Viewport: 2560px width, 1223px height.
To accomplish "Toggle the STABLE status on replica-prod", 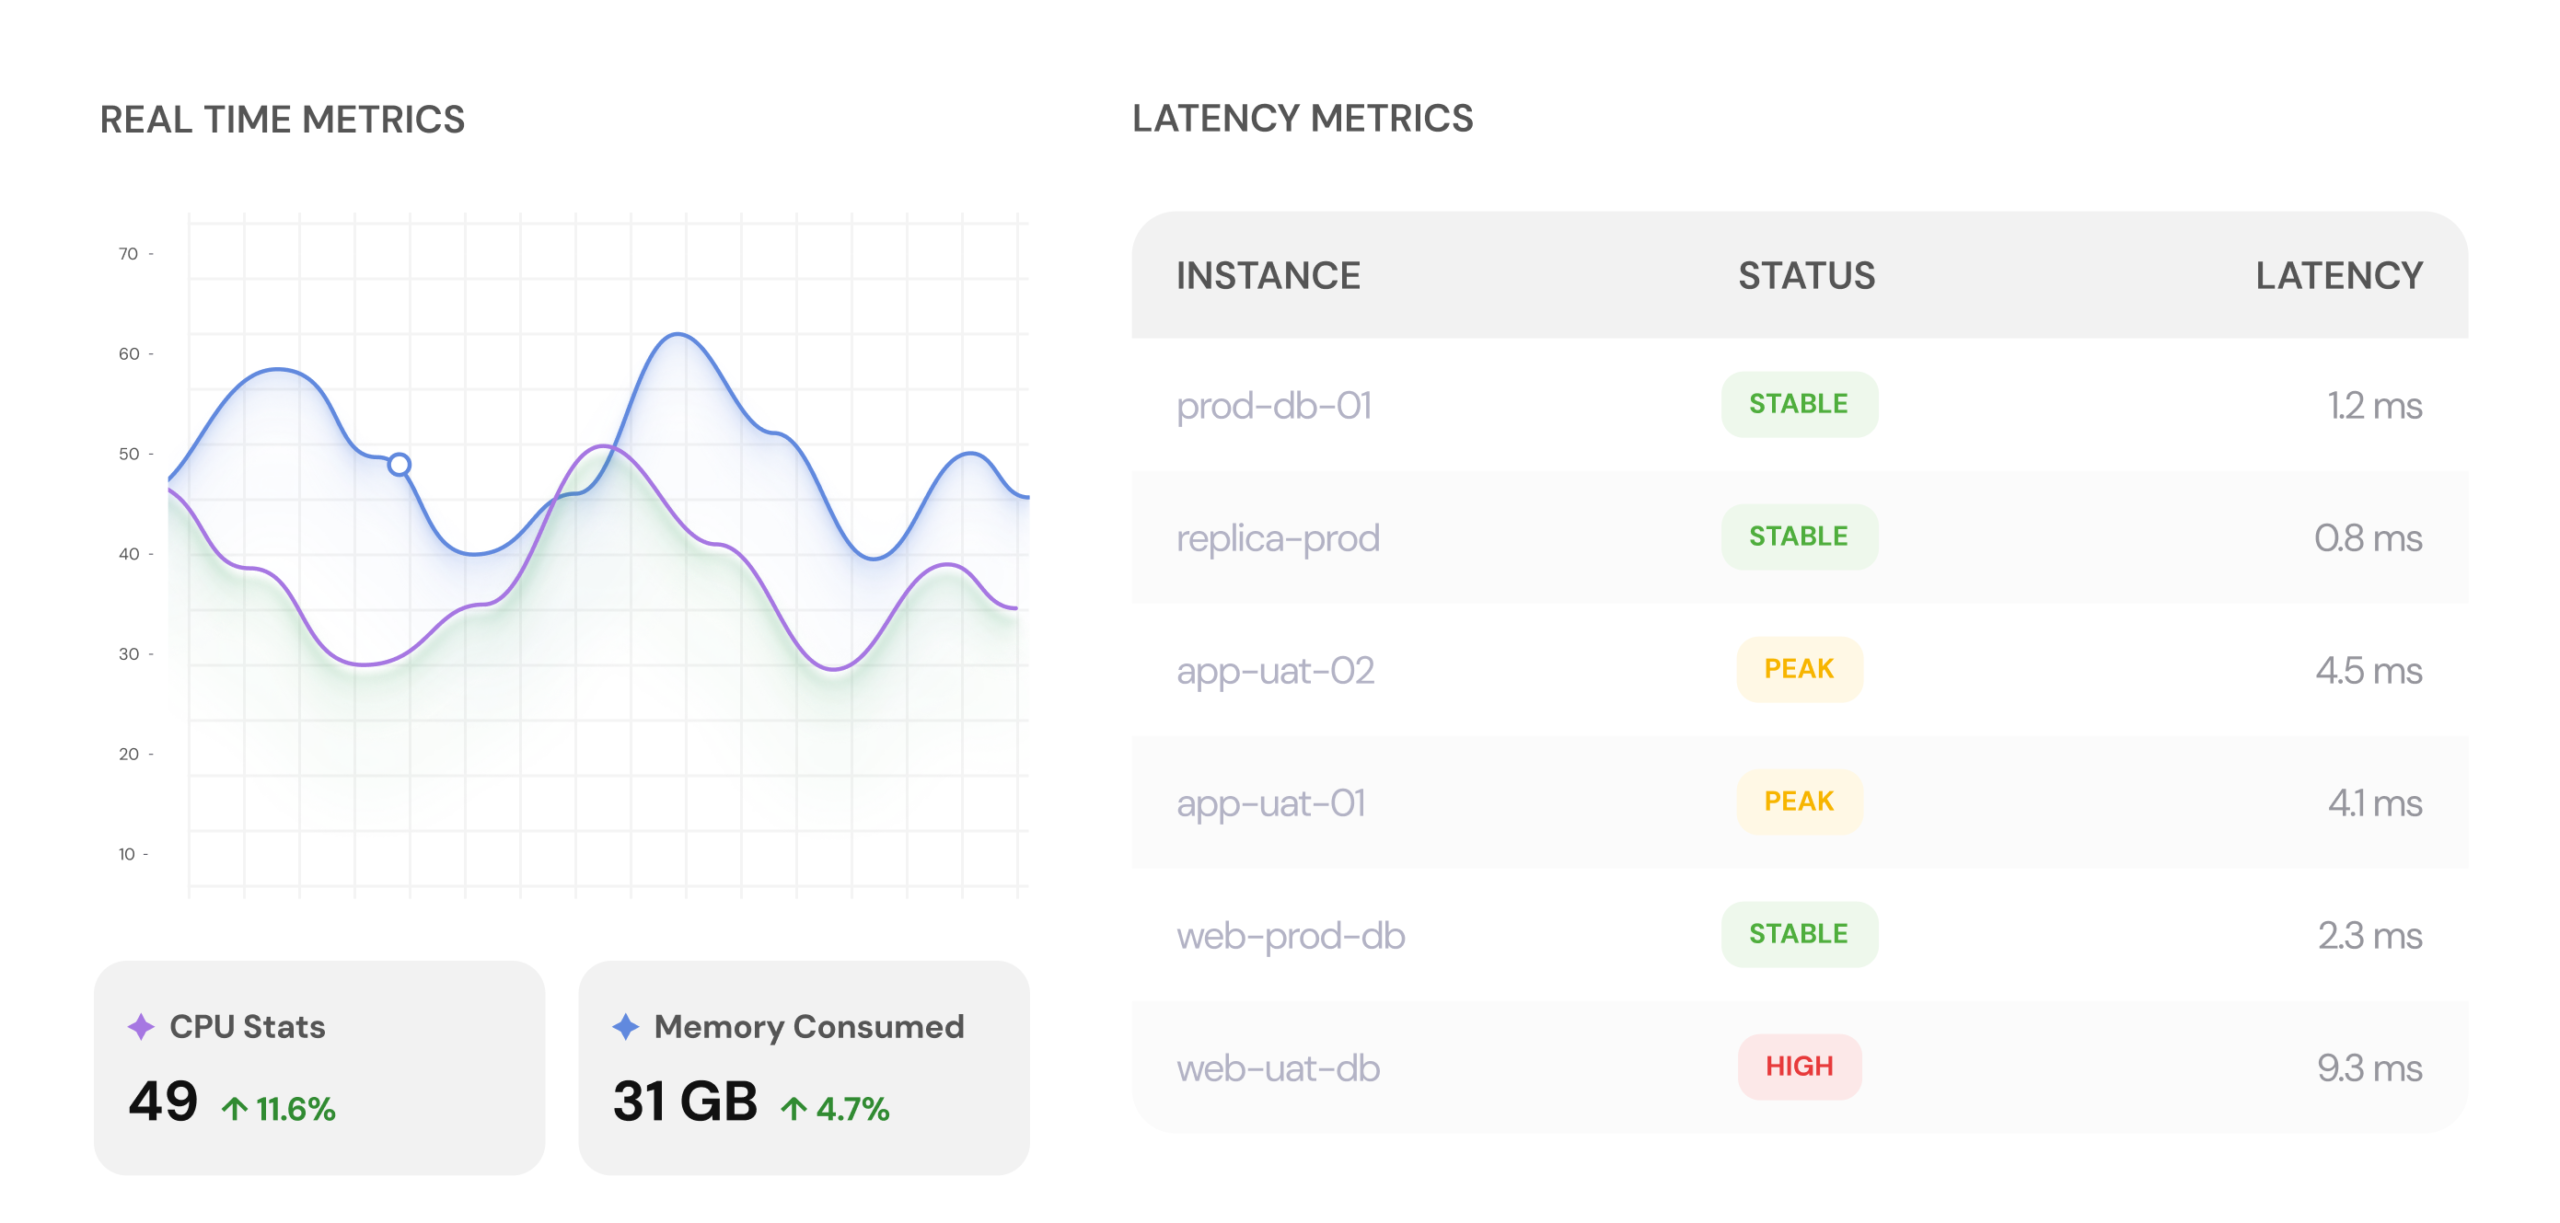I will coord(1799,536).
